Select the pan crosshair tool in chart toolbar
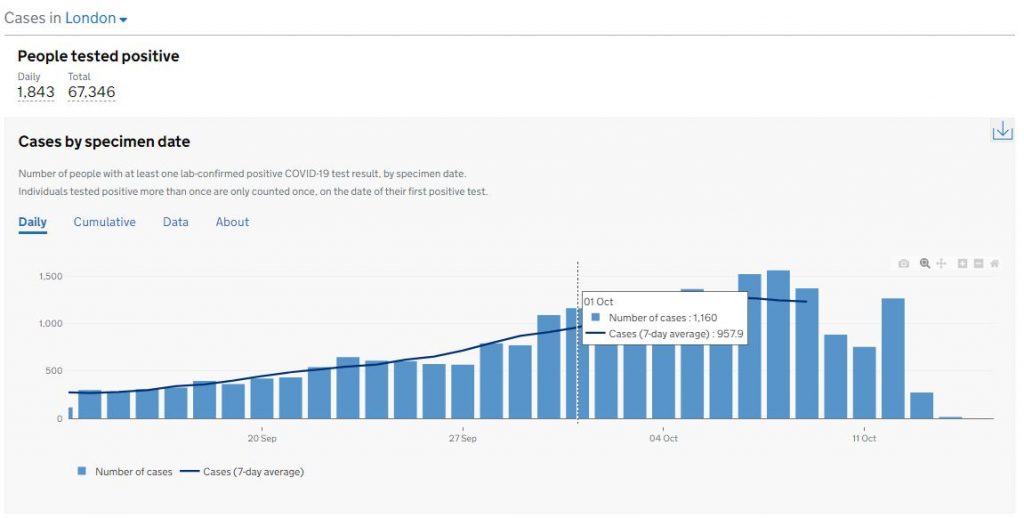 point(941,264)
